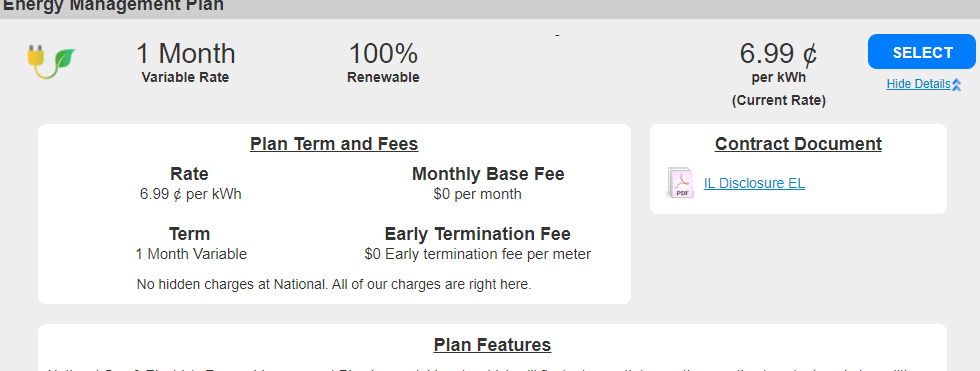
Task: Click the (Current Rate) caption
Action: (x=779, y=101)
